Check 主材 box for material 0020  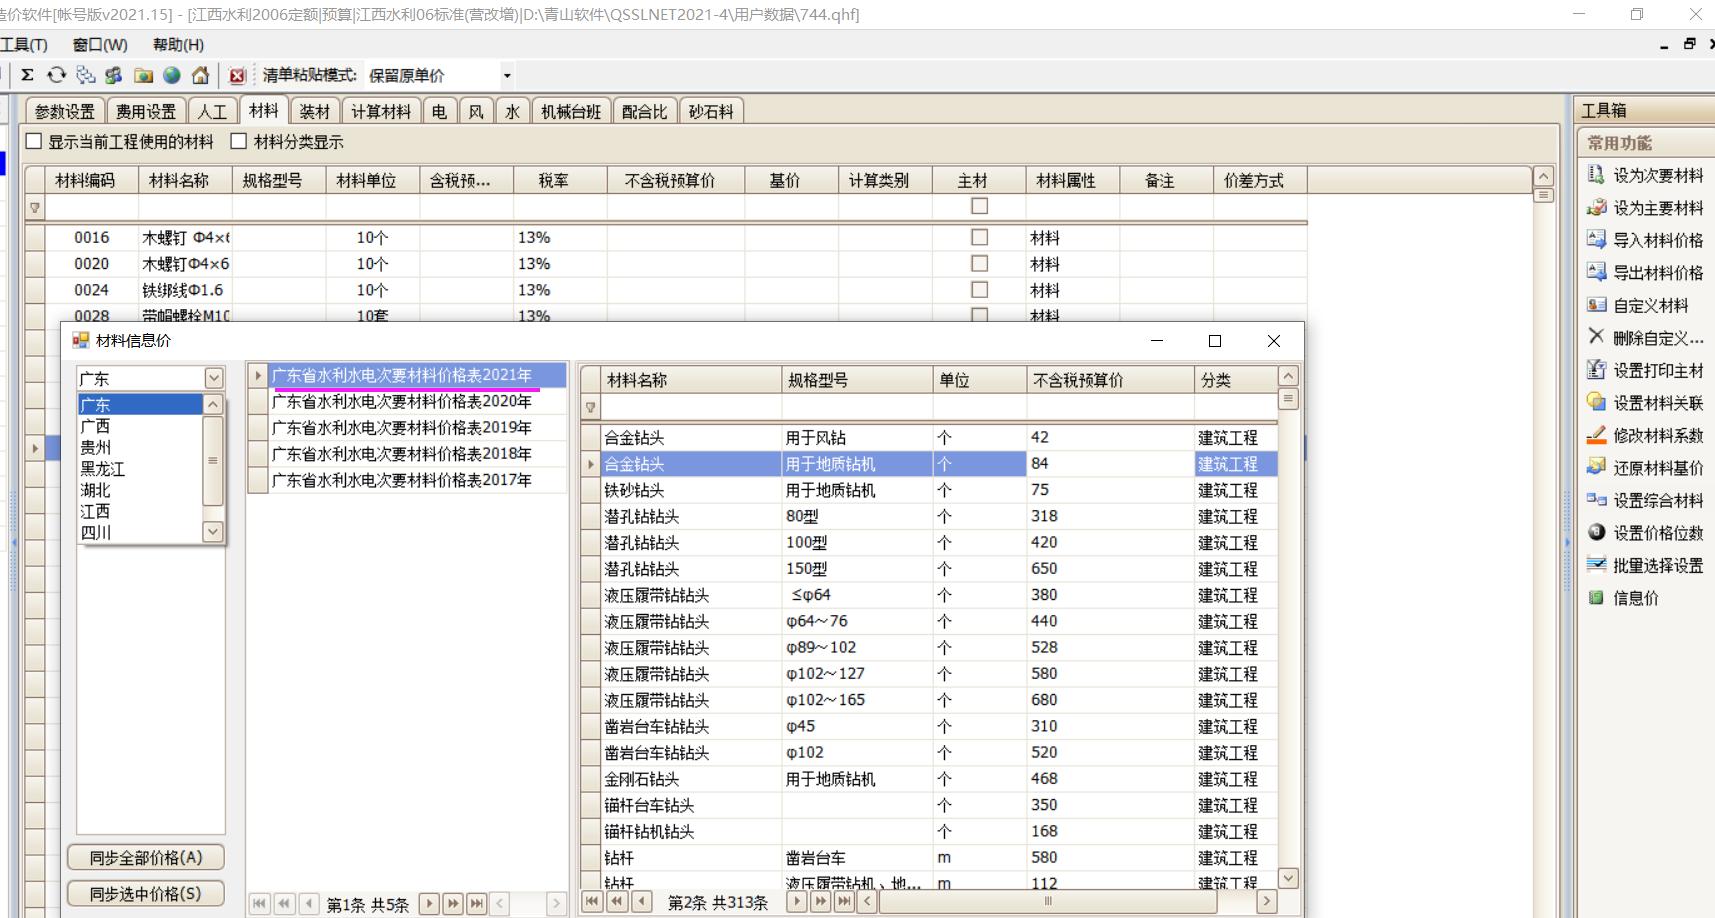[x=979, y=263]
